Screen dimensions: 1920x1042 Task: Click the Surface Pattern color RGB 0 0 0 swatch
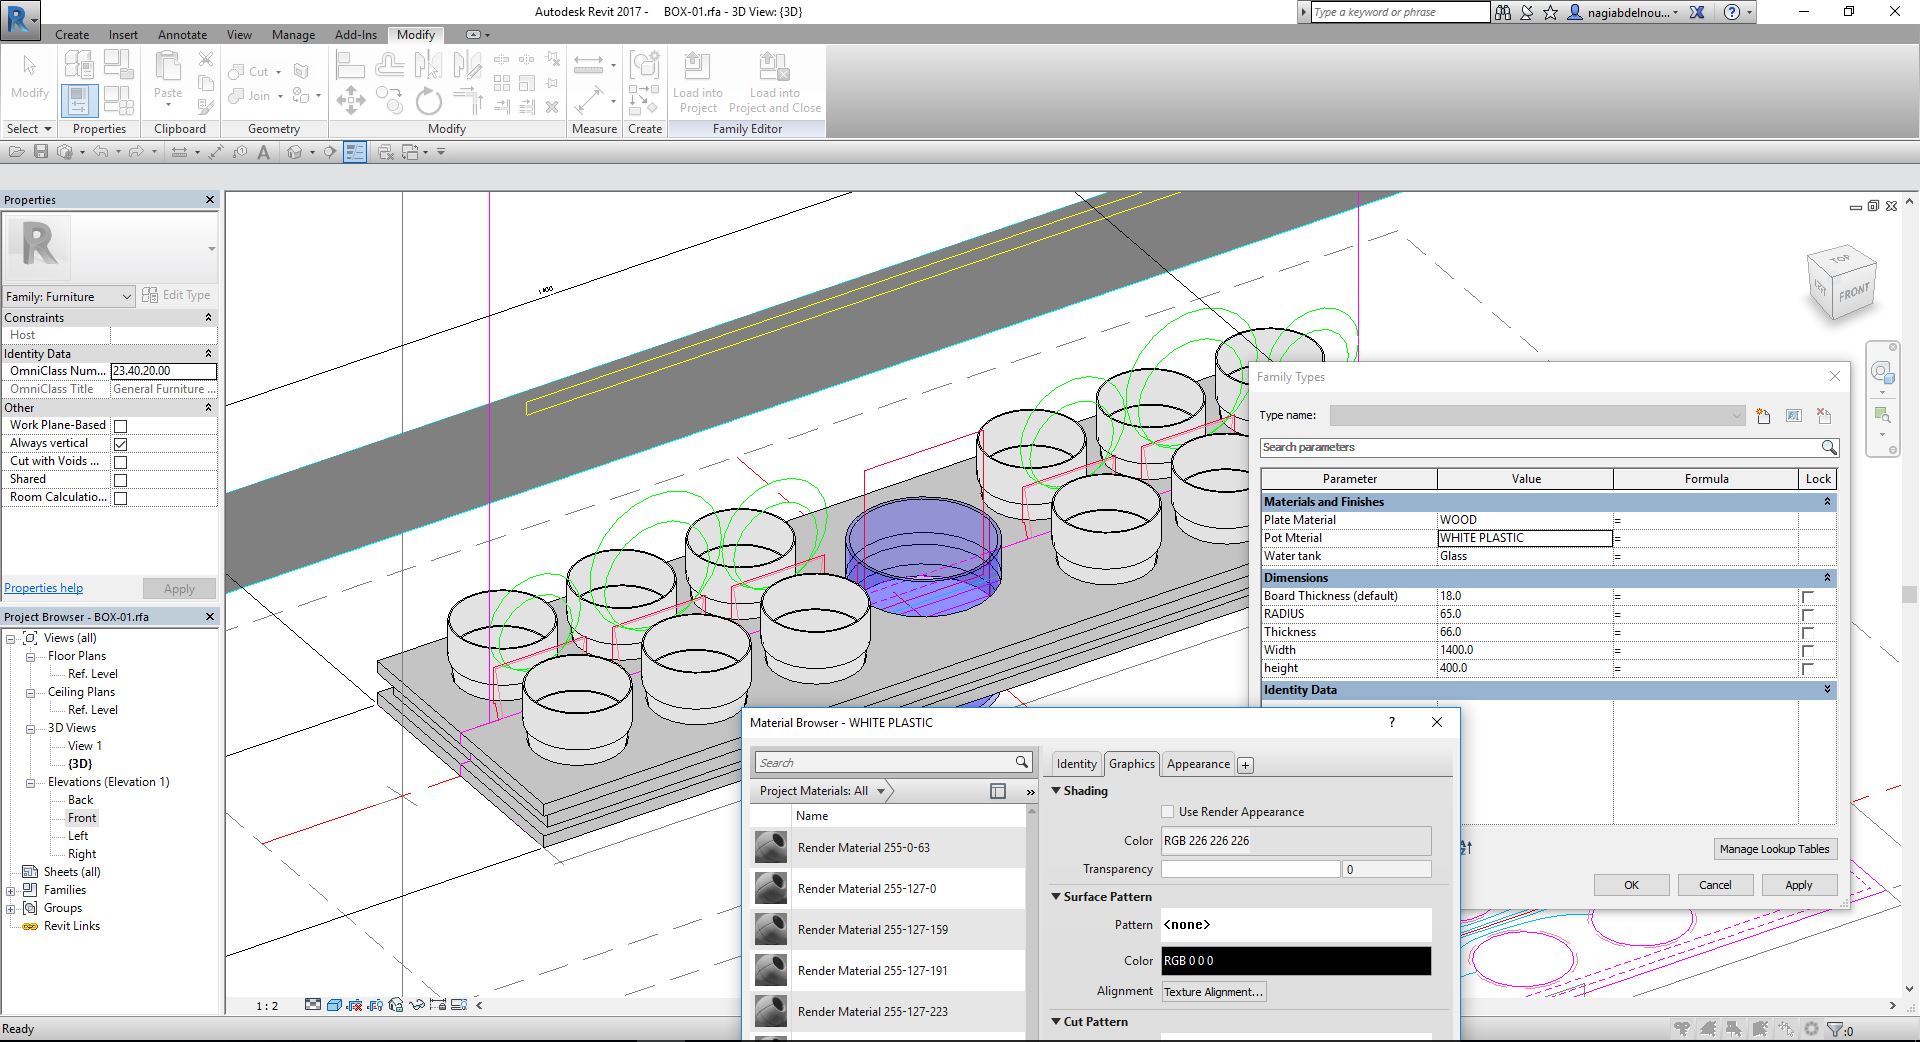(x=1296, y=961)
